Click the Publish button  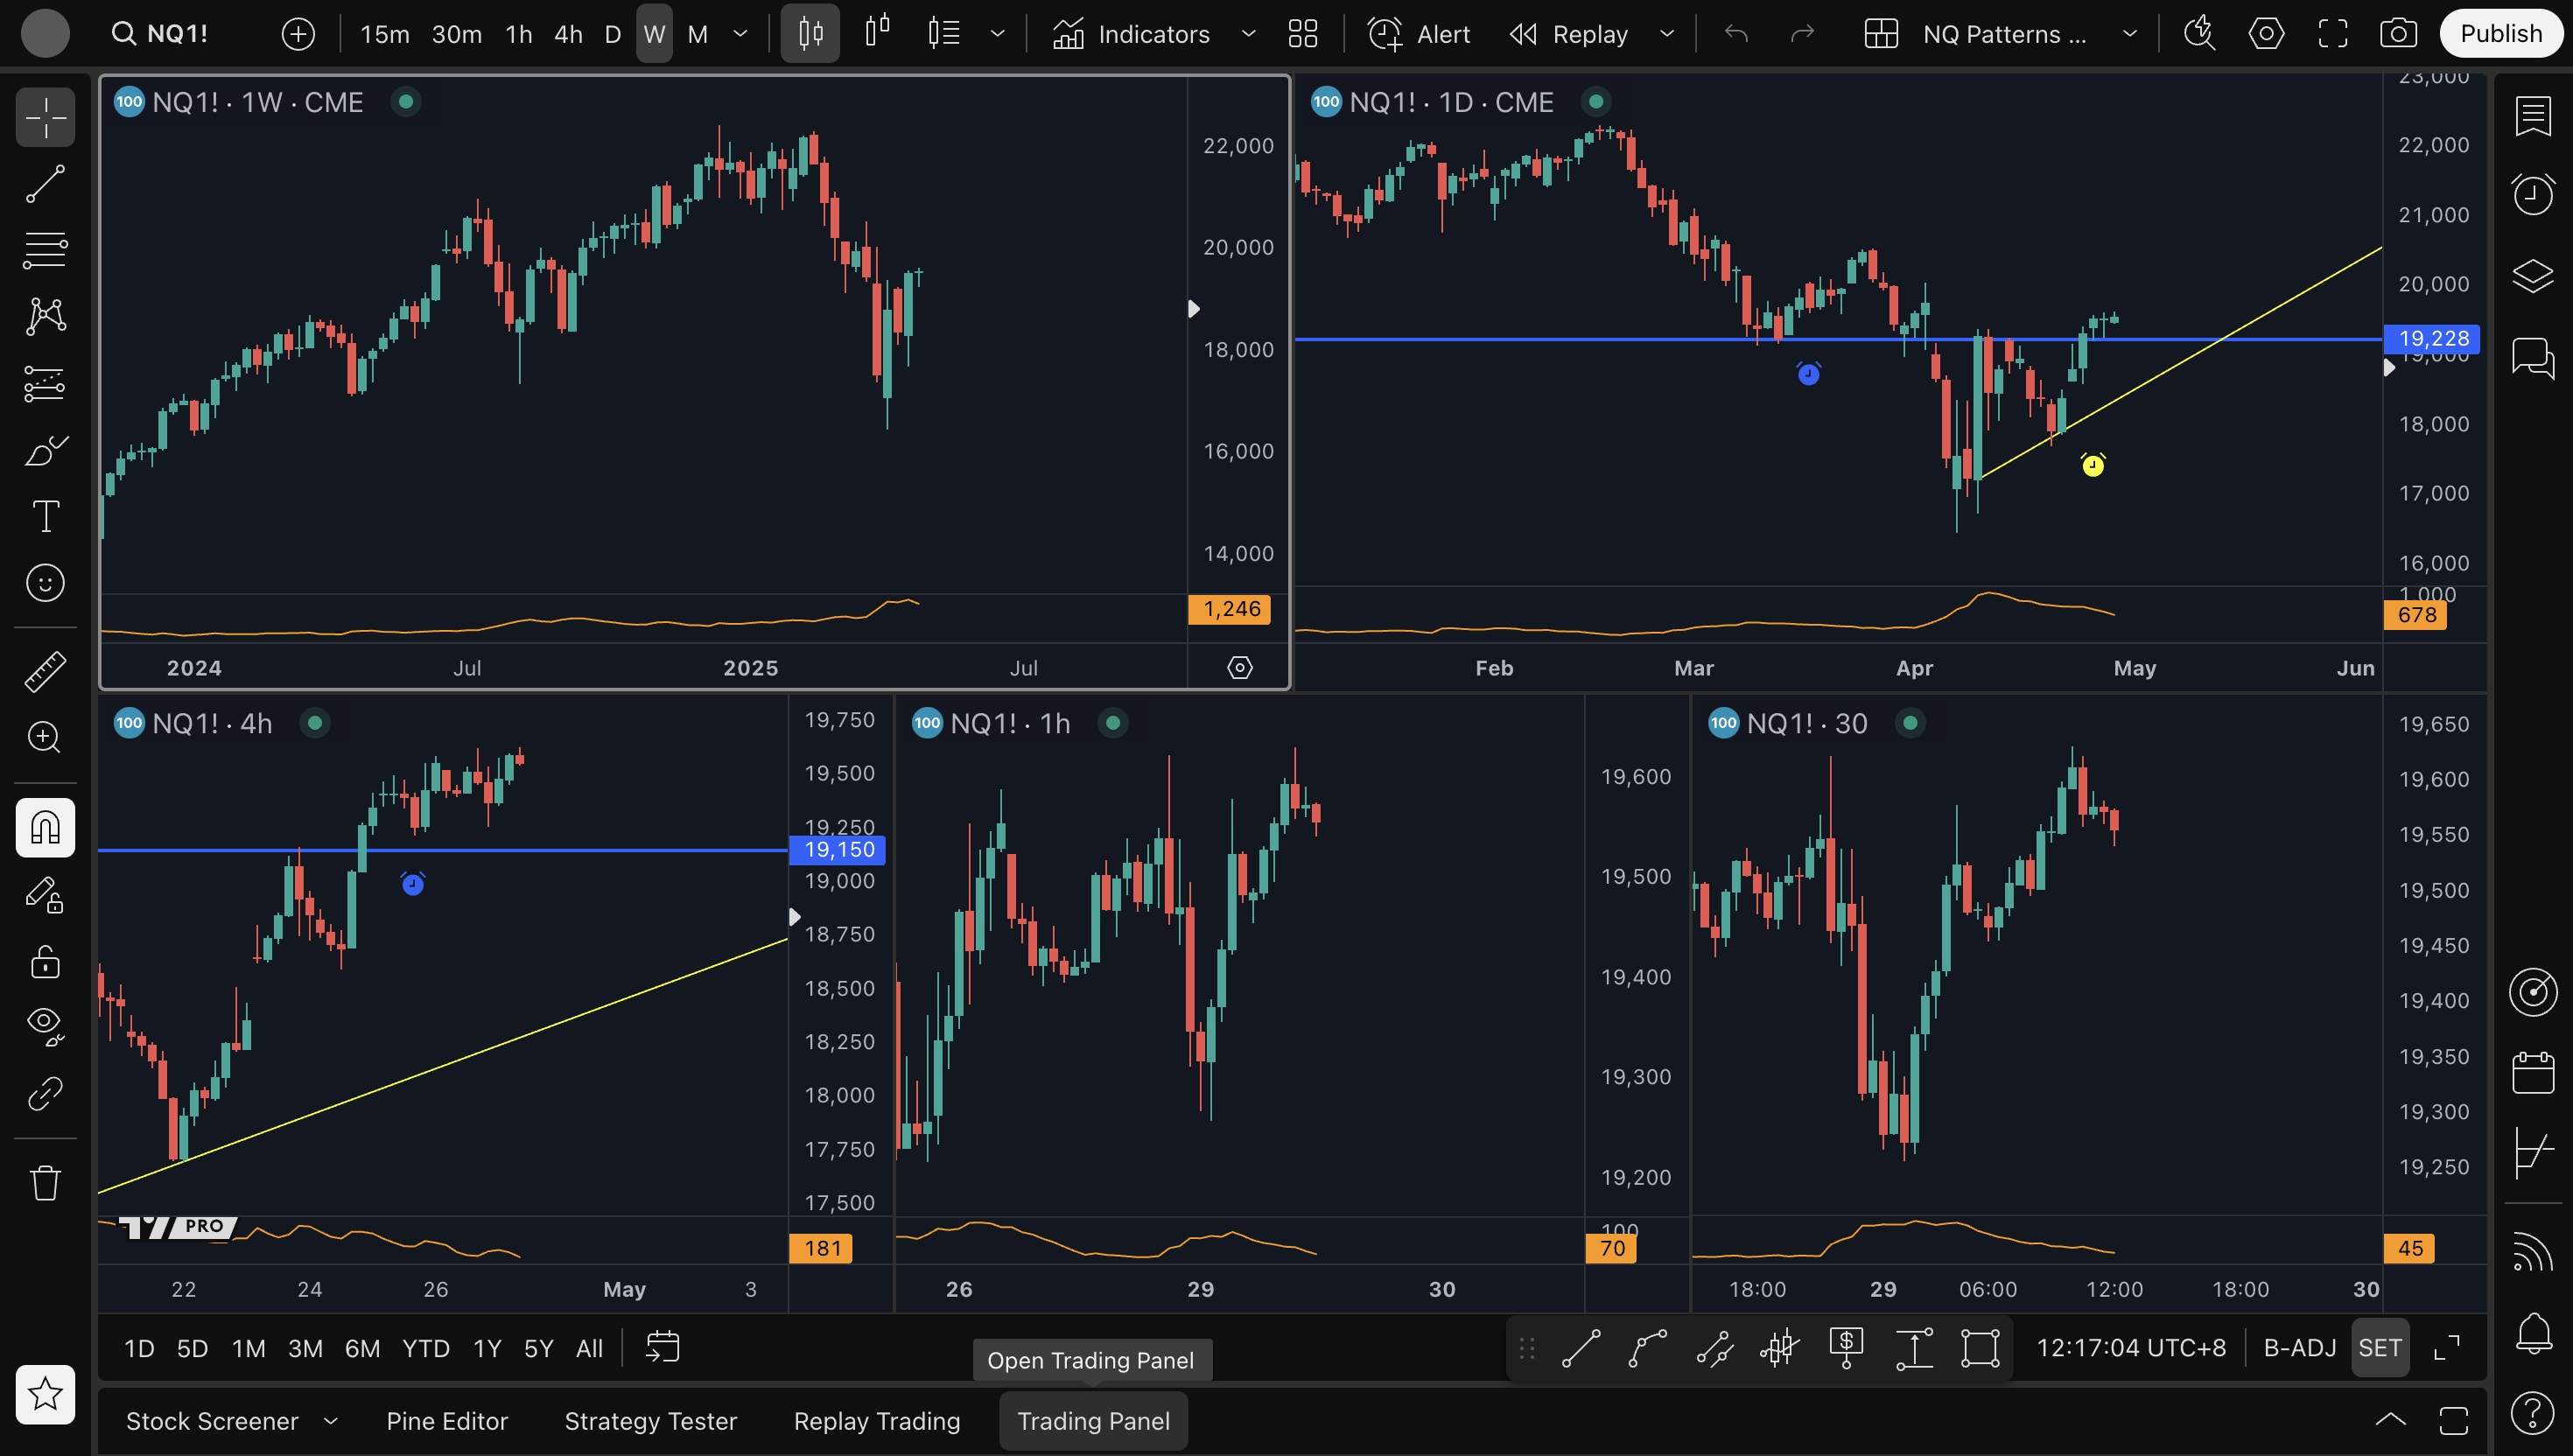pyautogui.click(x=2500, y=34)
